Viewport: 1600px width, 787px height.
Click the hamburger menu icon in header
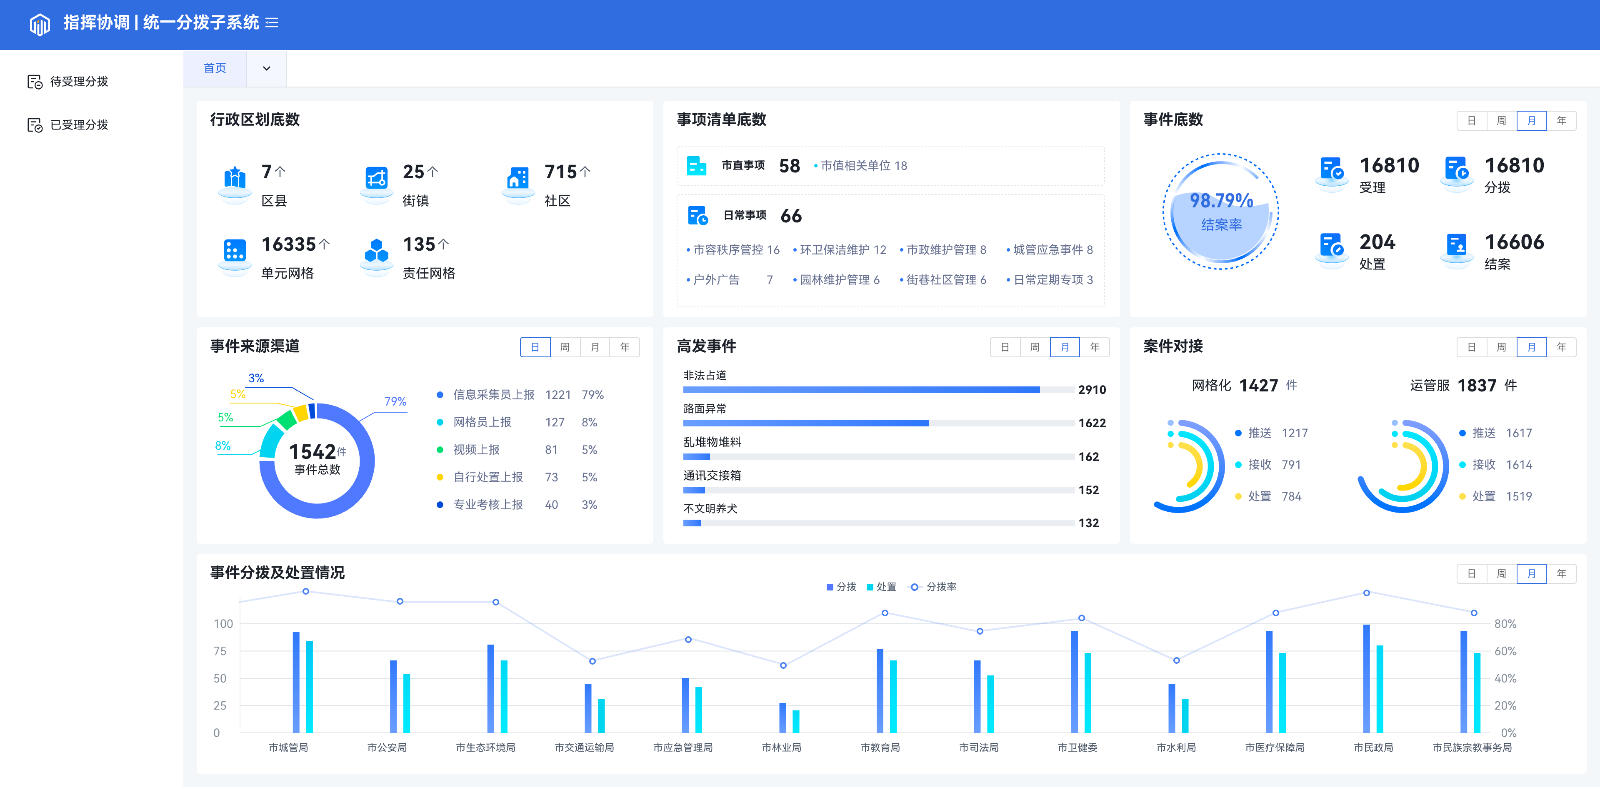(x=272, y=23)
